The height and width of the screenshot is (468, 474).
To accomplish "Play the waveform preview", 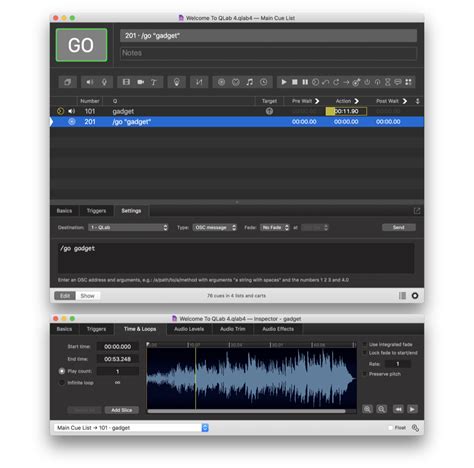I will coord(412,409).
